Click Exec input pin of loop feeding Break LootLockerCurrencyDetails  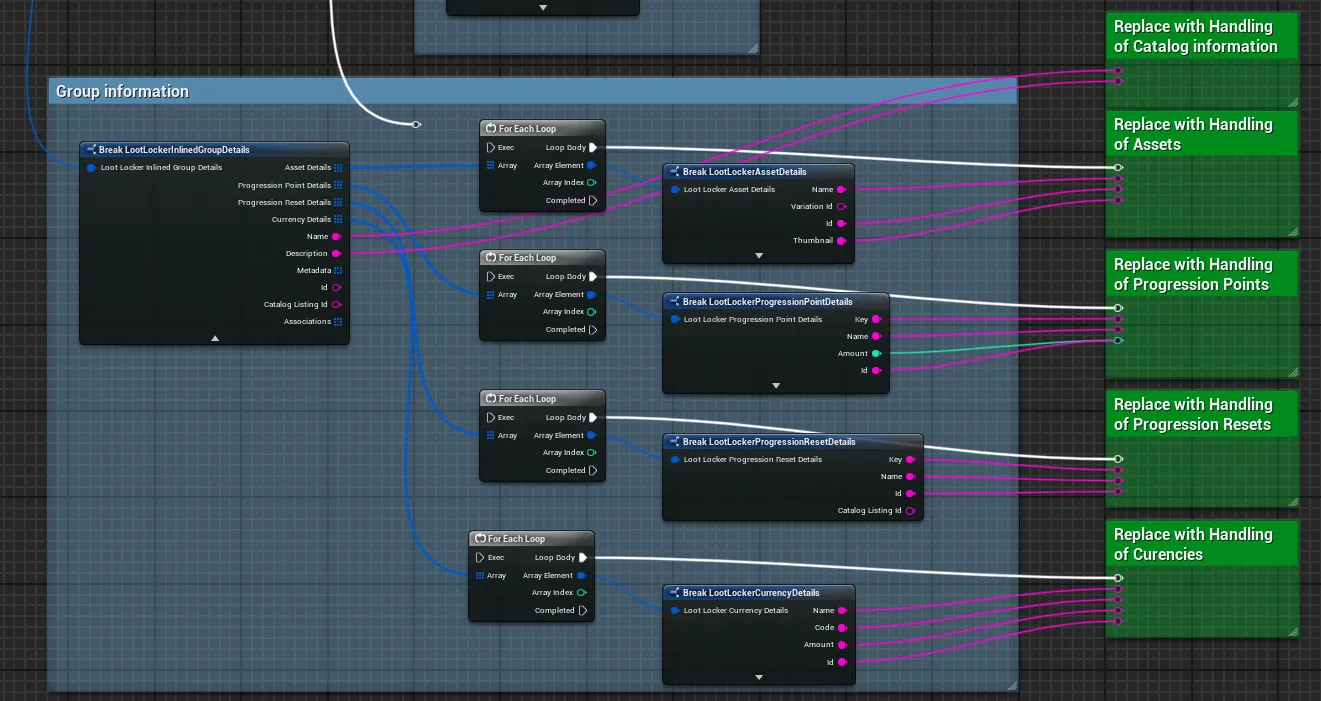coord(480,558)
